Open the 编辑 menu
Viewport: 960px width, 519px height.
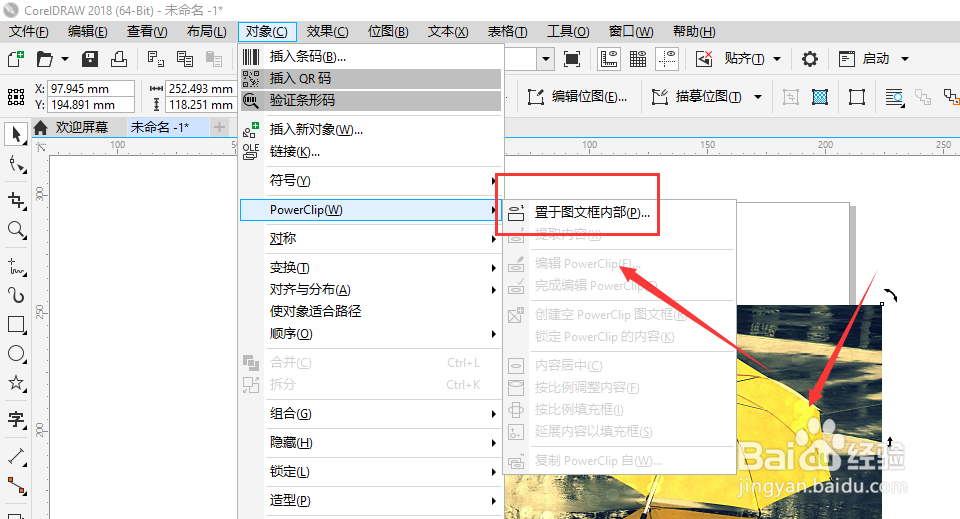[88, 31]
